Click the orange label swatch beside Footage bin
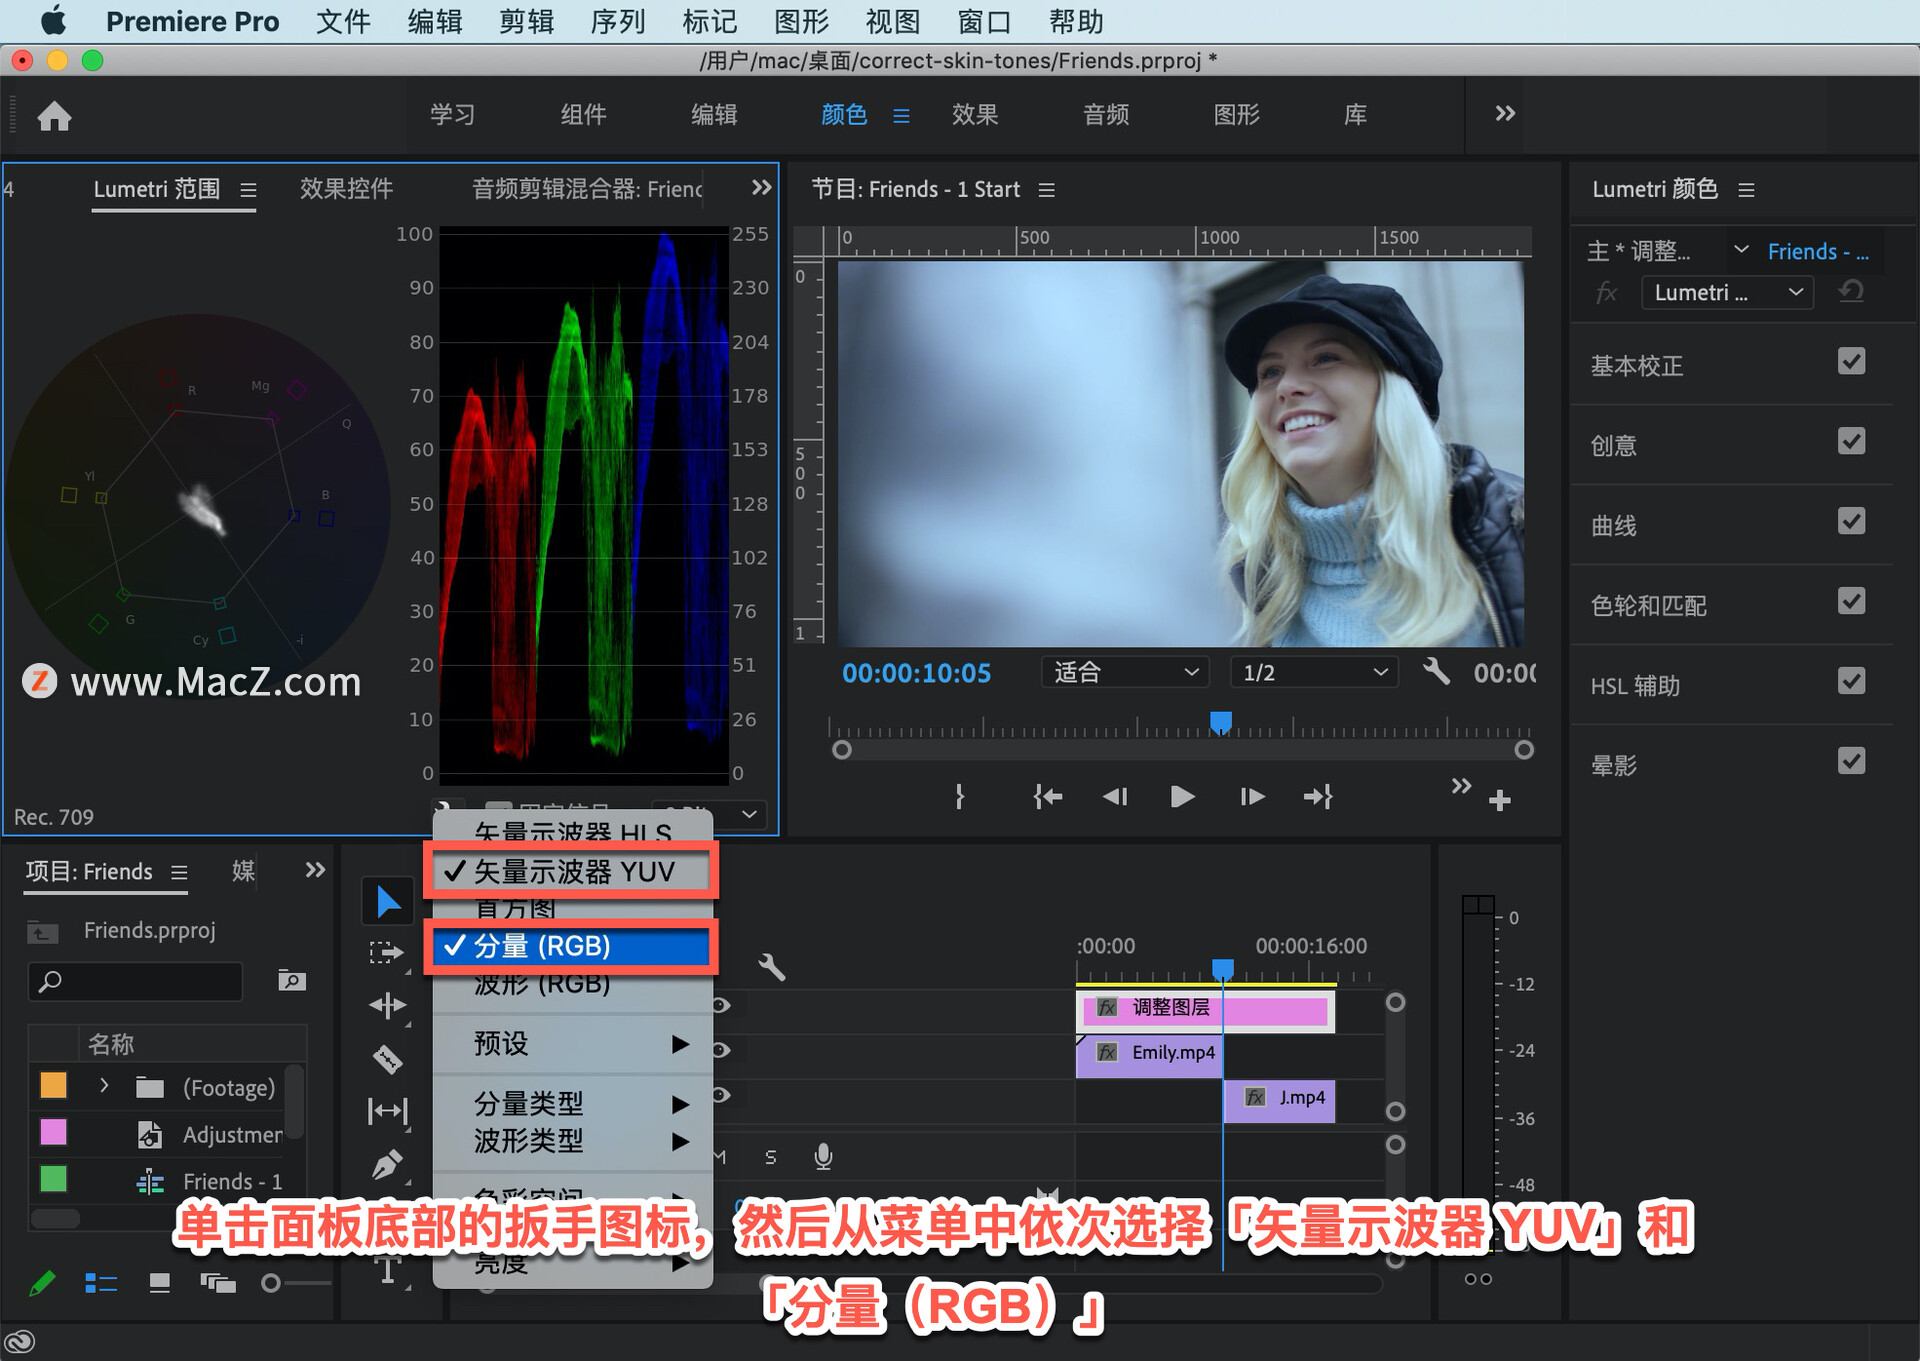The height and width of the screenshot is (1361, 1920). pos(53,1085)
